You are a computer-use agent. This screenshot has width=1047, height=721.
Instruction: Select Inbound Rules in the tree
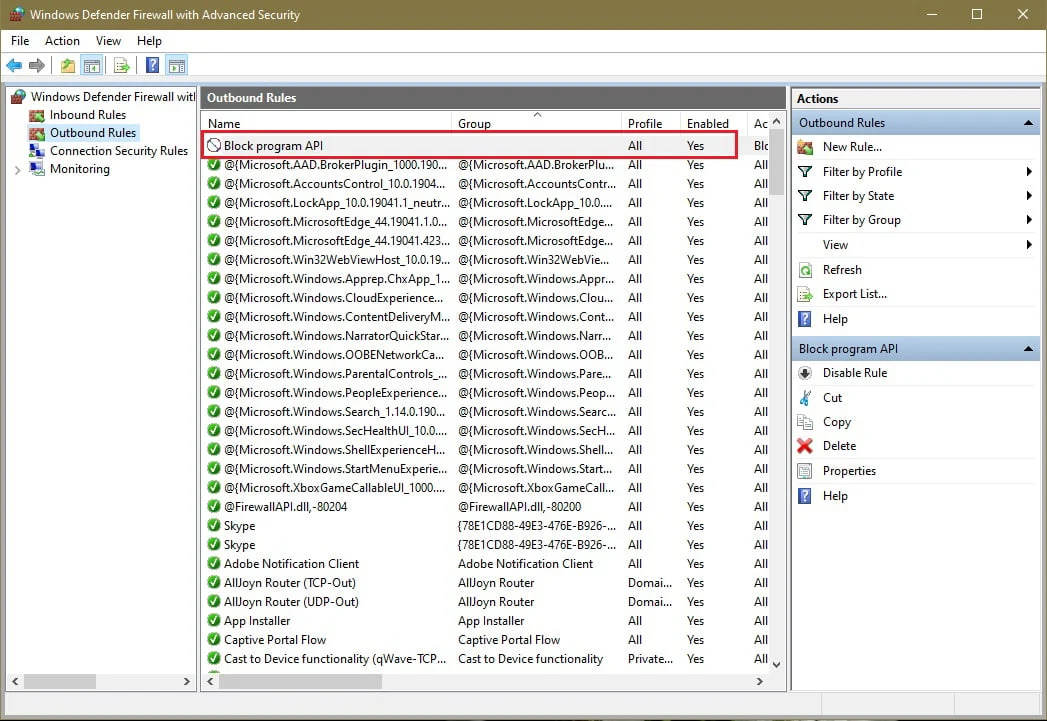87,115
